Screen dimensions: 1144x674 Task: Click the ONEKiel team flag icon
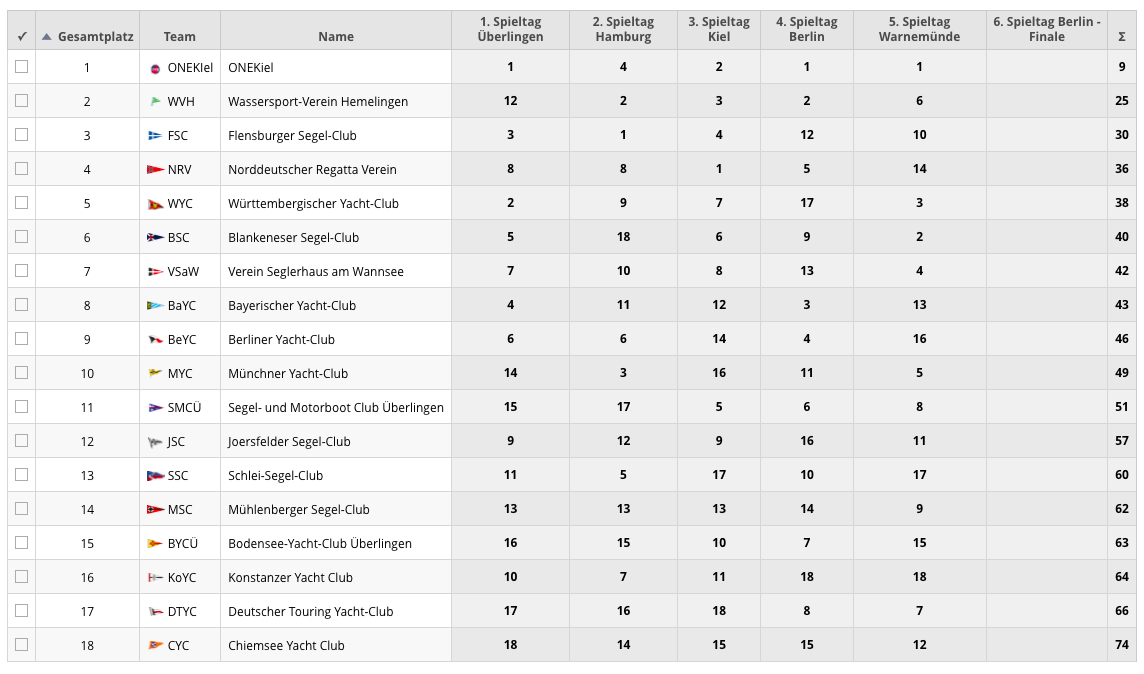click(x=155, y=68)
